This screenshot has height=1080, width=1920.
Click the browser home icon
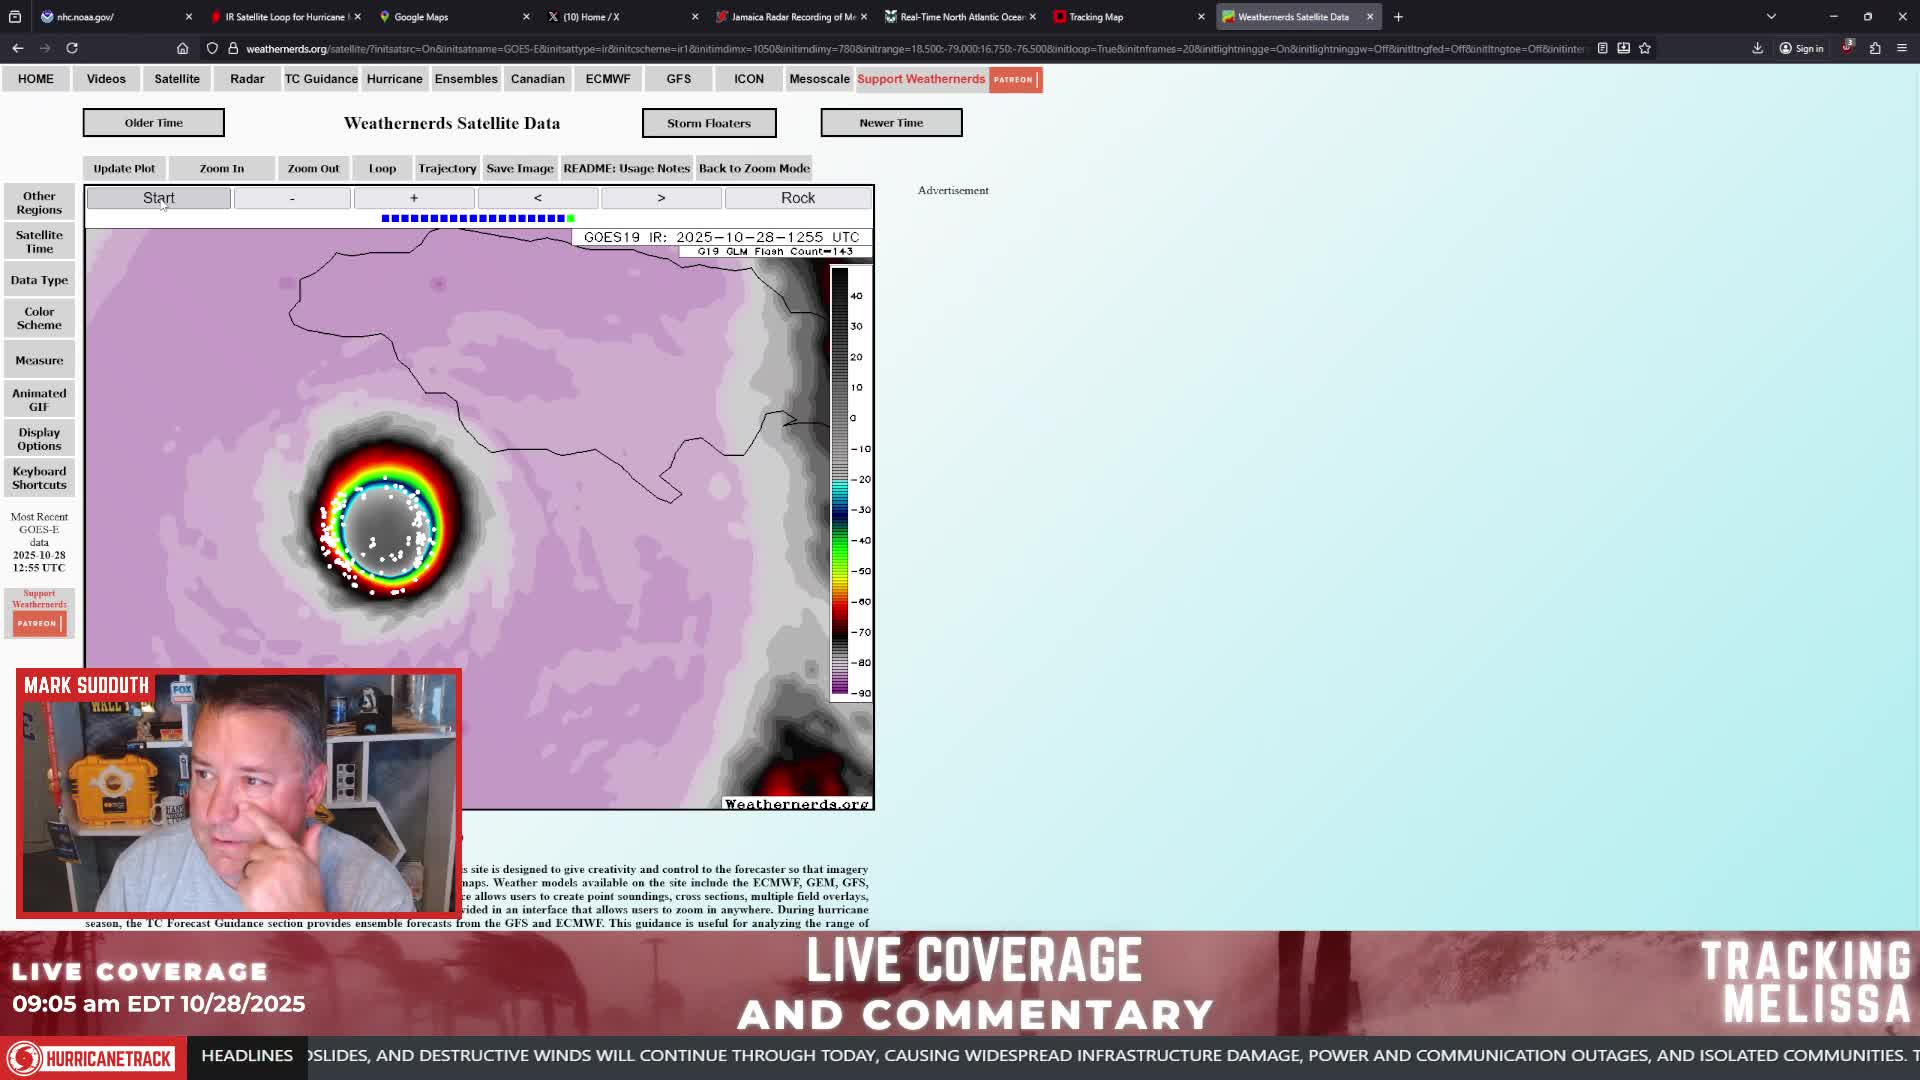[x=182, y=48]
